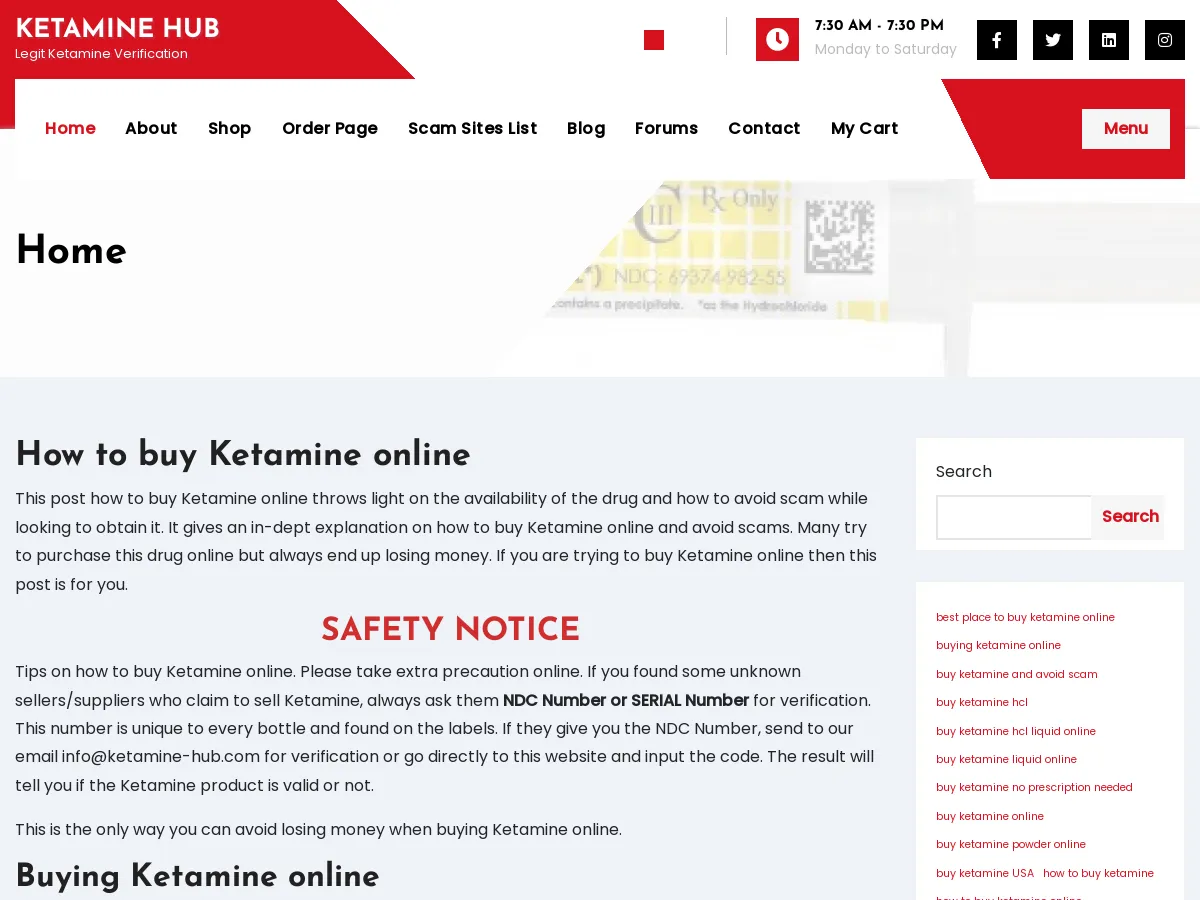Open the Twitter social icon
Screen dimensions: 1200x900
[x=1052, y=39]
